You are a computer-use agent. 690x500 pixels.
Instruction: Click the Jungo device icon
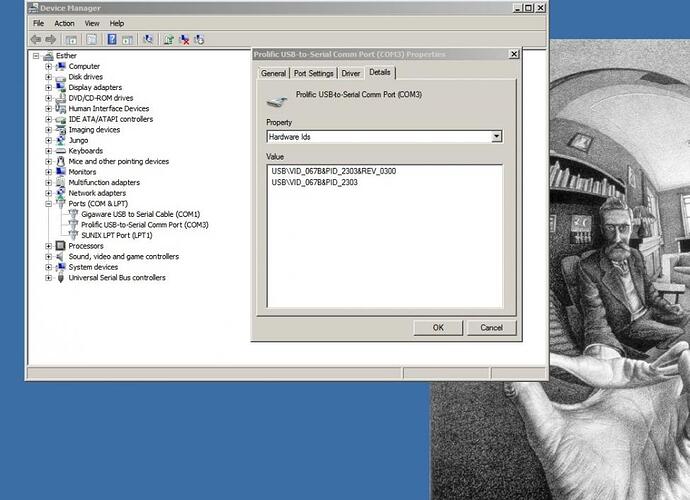tap(61, 140)
